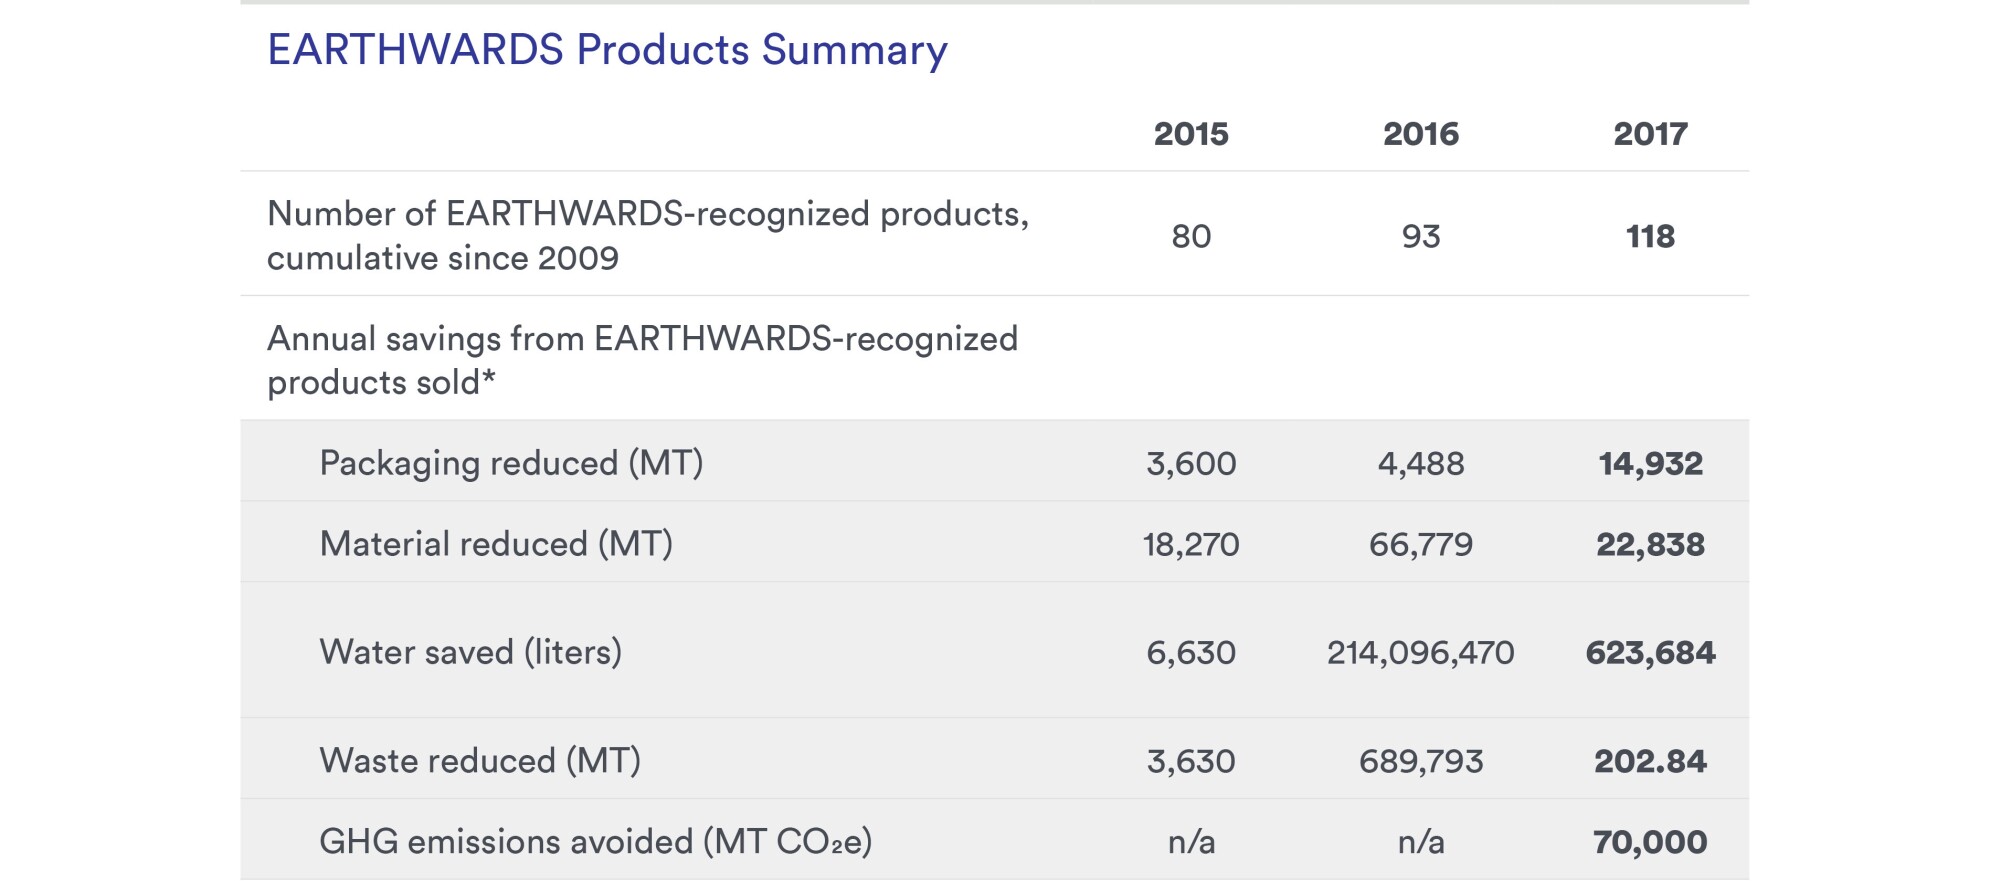Select the 'Number of EARTHWARDS-recognized products' row label
The height and width of the screenshot is (881, 1990).
point(648,236)
